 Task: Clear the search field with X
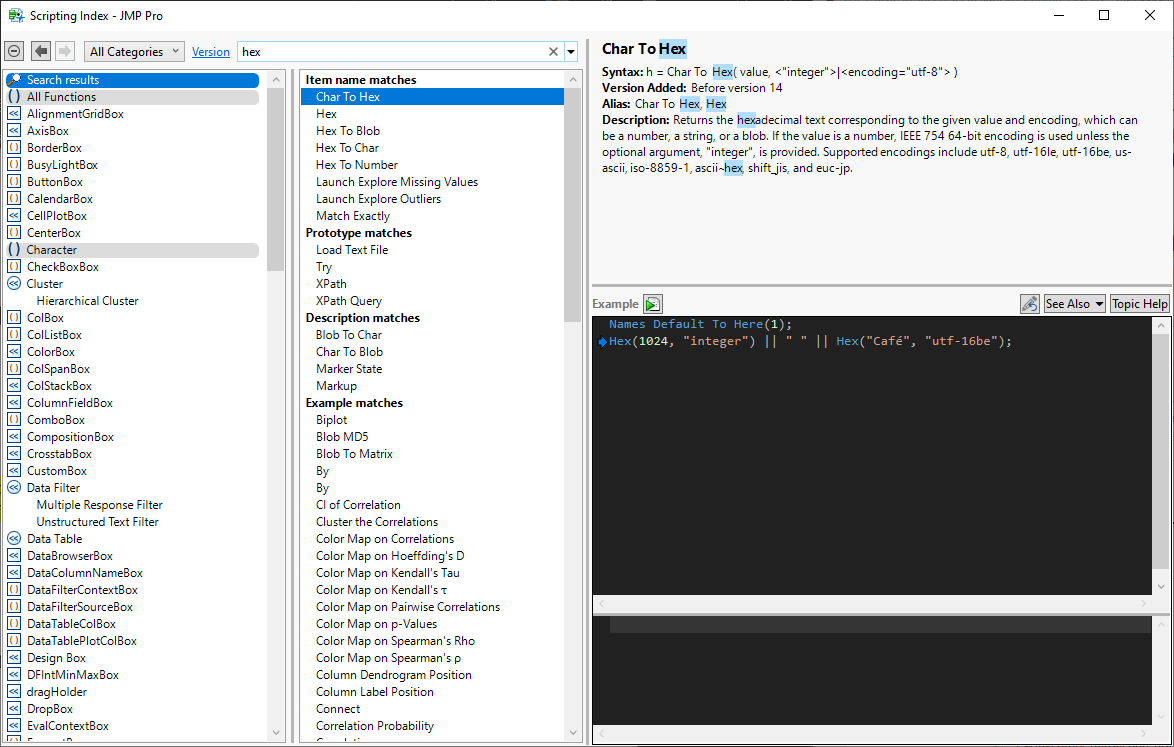553,52
